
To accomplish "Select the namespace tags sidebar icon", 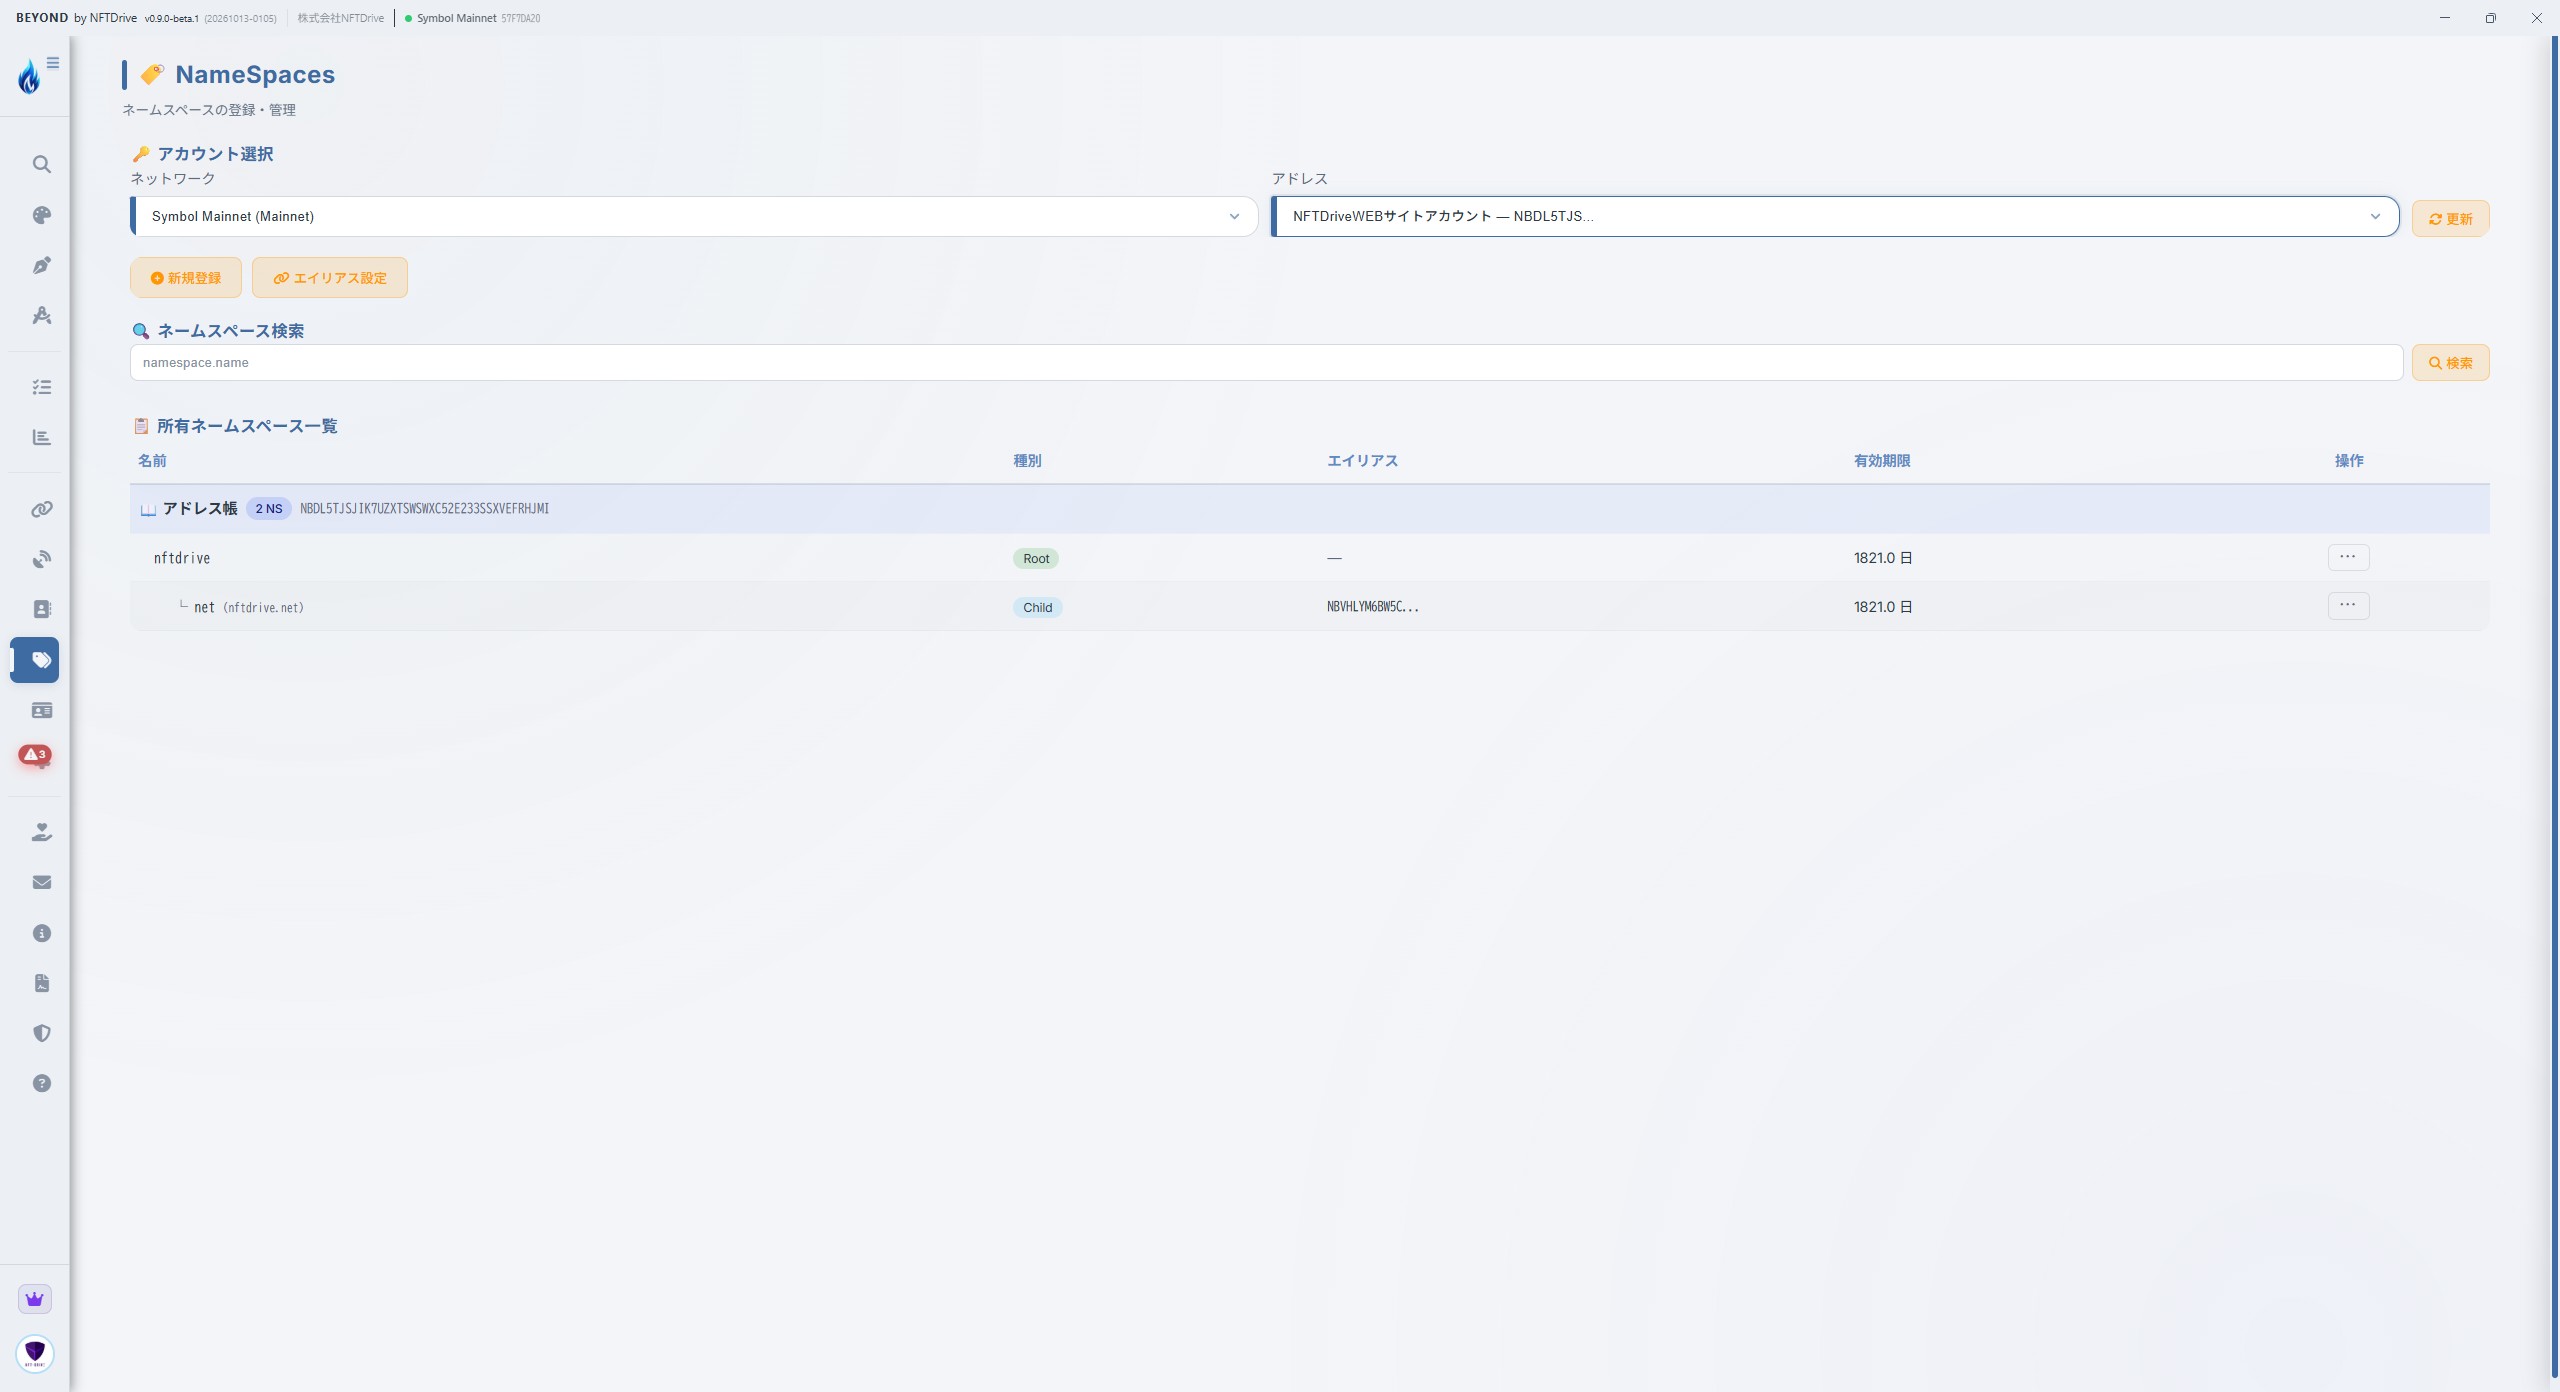I will tap(35, 660).
